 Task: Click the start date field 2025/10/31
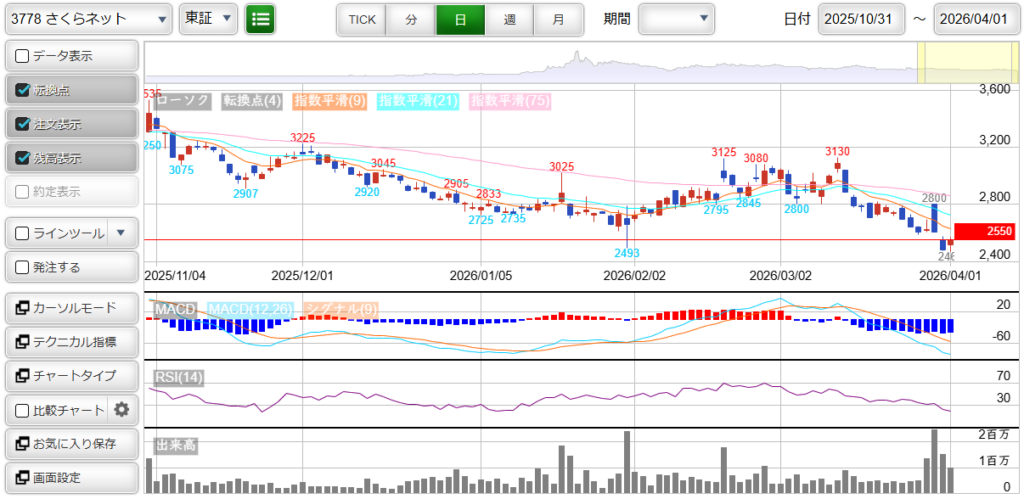click(x=861, y=19)
